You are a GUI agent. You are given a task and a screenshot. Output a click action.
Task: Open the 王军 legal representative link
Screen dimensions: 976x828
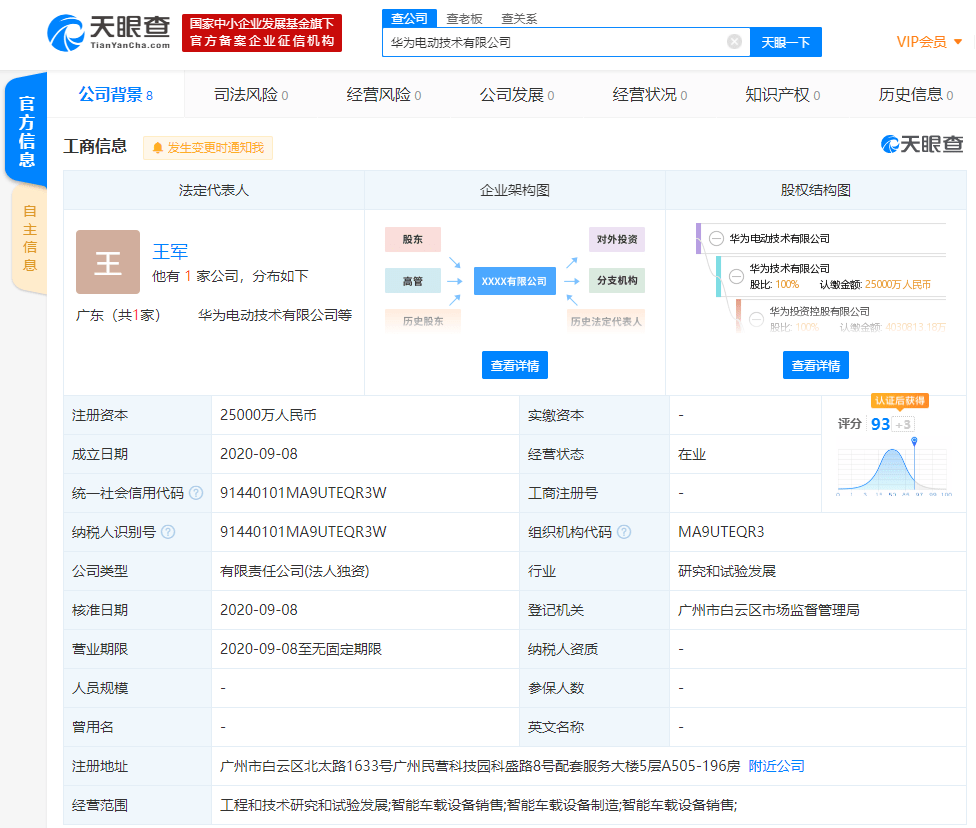170,252
